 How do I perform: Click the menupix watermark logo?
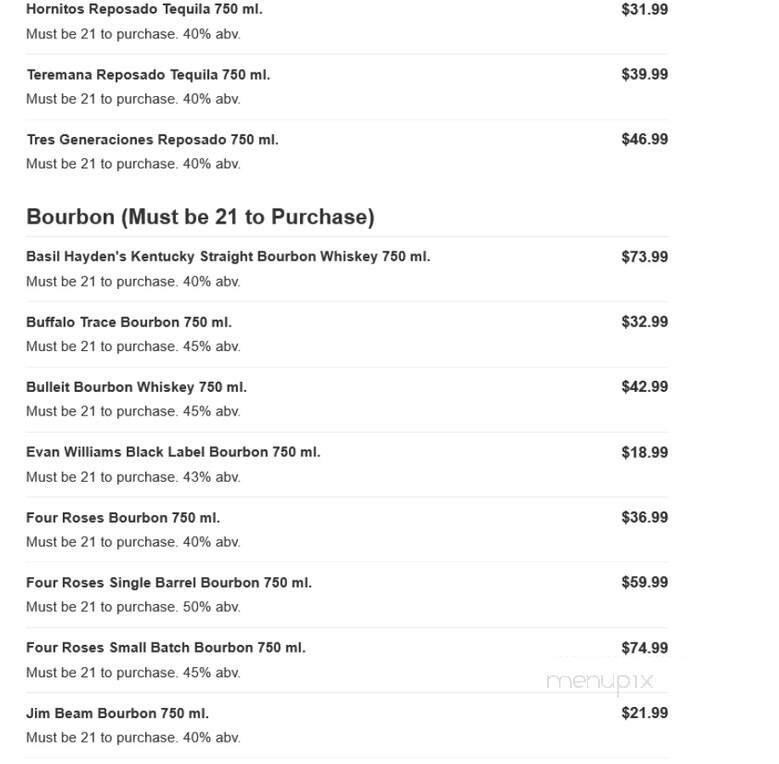coord(599,682)
